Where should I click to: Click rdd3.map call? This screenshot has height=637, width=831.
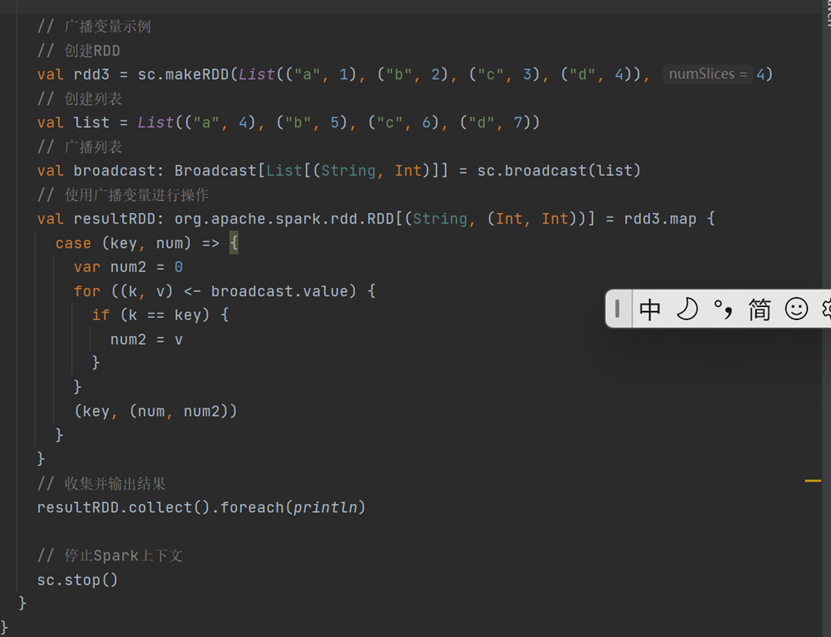660,219
